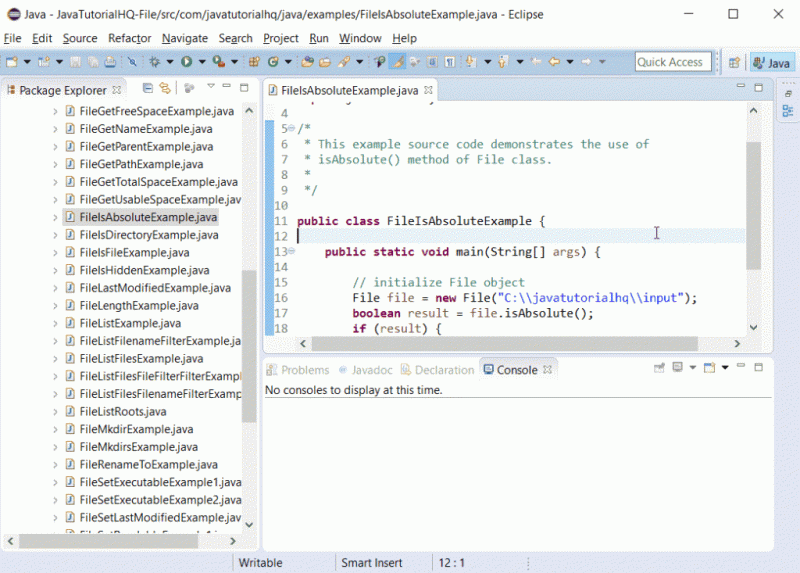Click the Search flashlight toolbar icon
This screenshot has width=800, height=573.
[344, 62]
